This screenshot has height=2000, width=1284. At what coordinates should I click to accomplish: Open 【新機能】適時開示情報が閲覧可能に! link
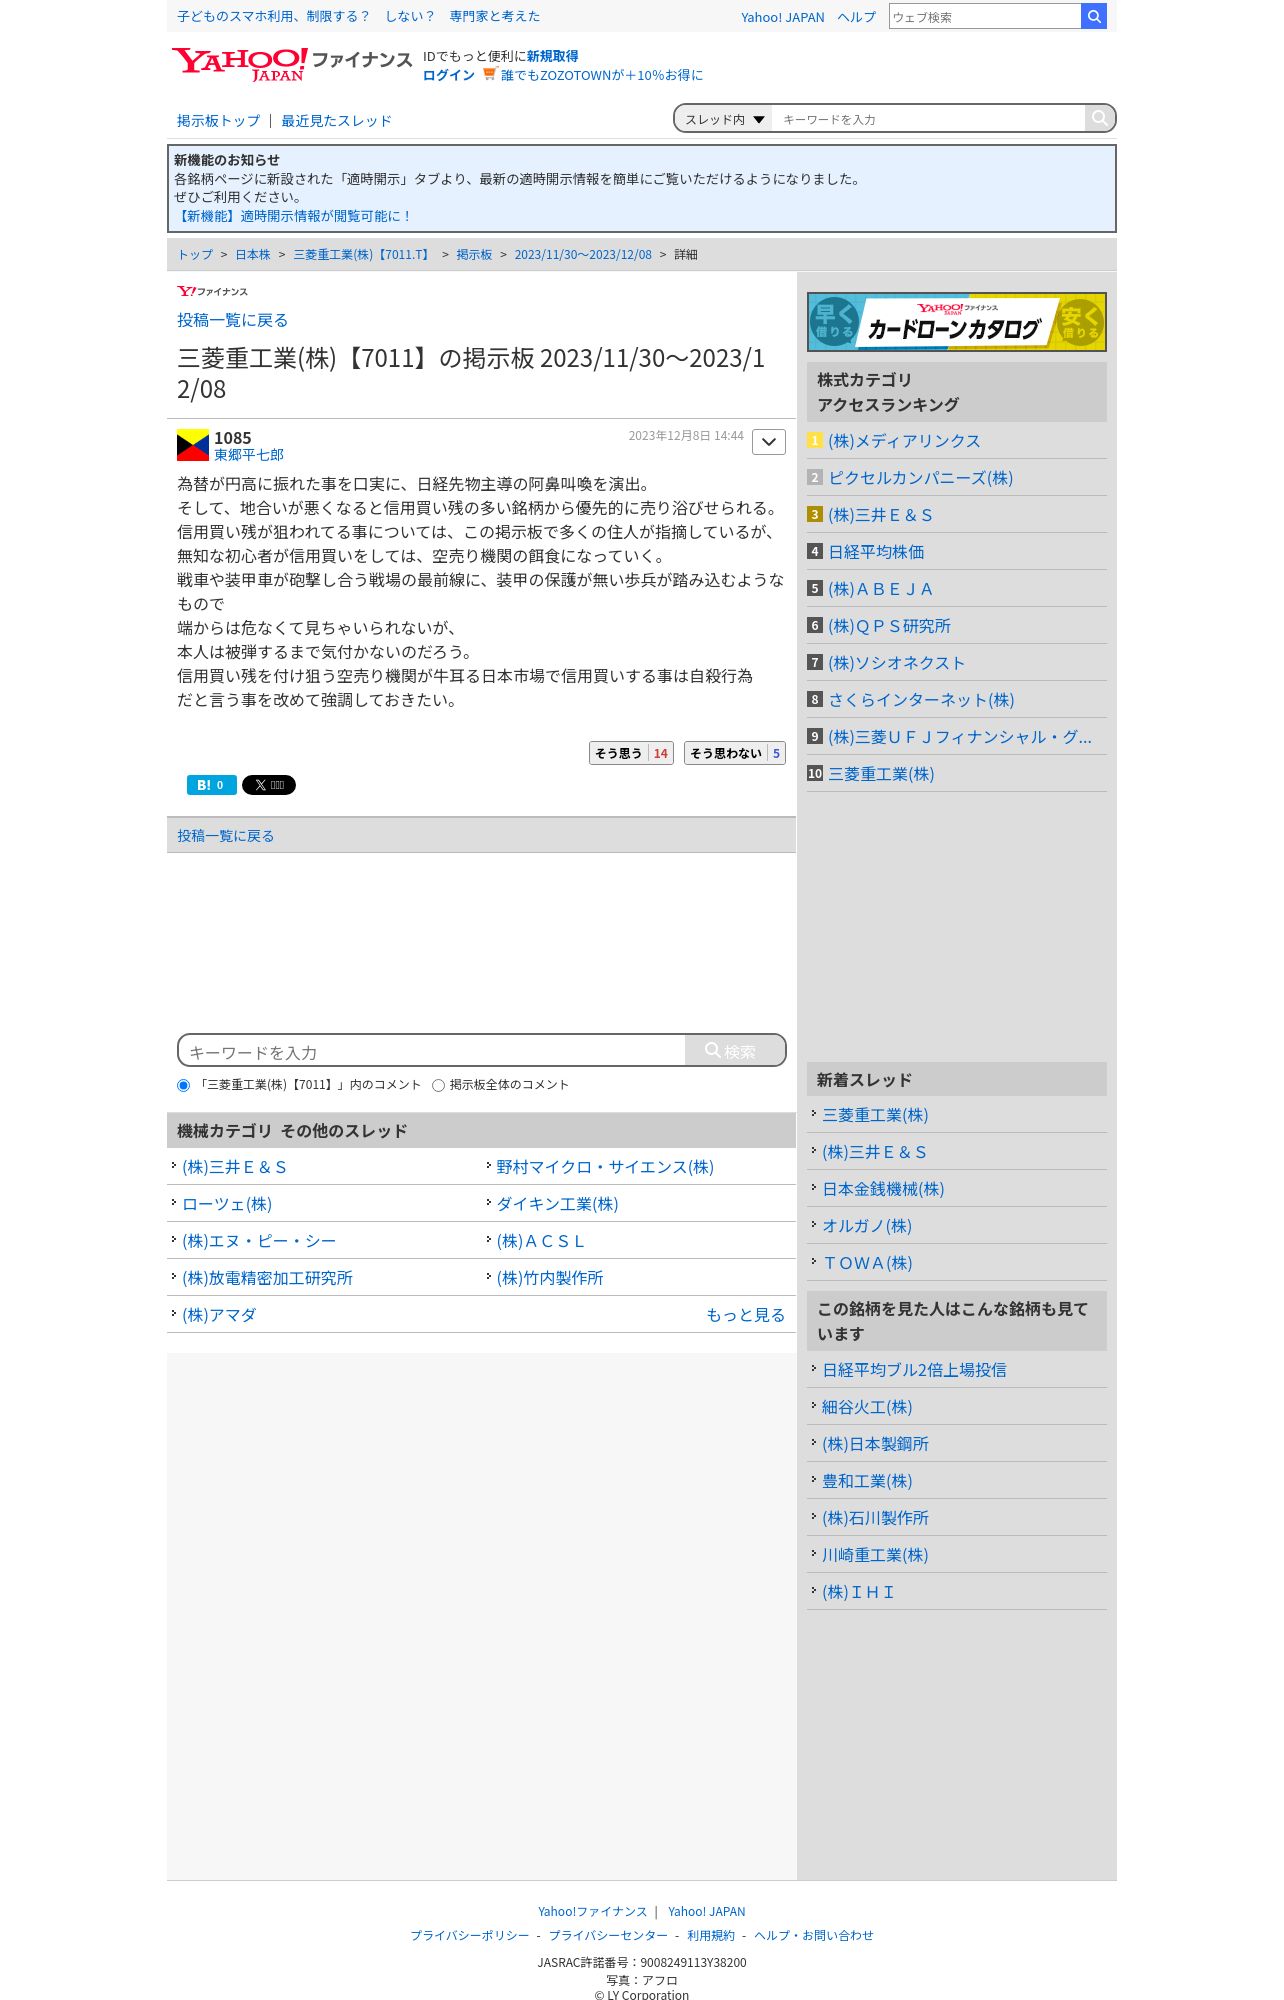293,216
